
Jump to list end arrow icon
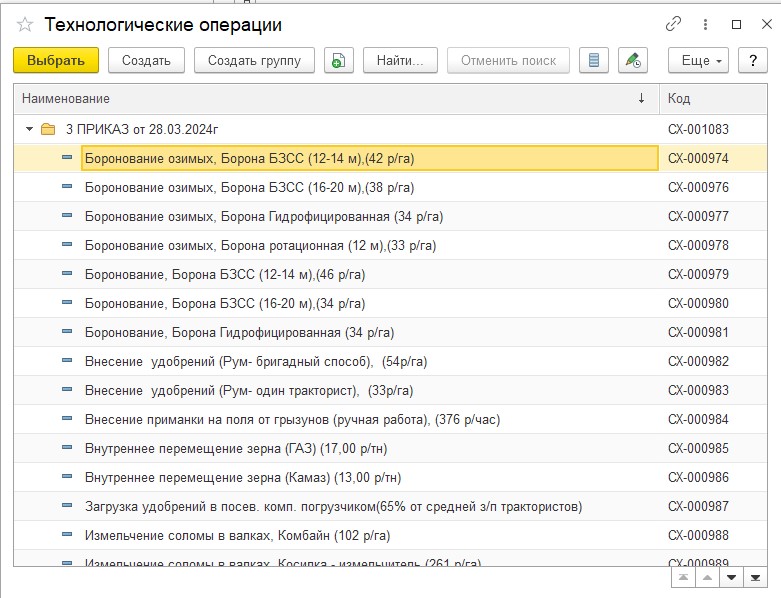pyautogui.click(x=757, y=577)
